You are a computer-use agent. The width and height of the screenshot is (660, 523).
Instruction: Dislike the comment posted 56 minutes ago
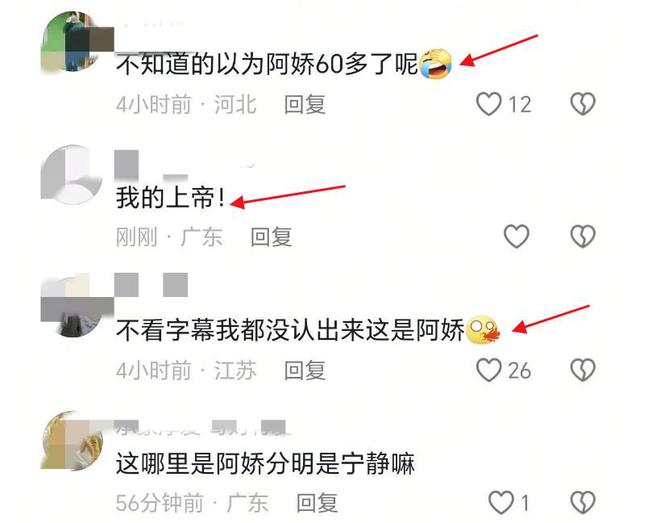pyautogui.click(x=583, y=502)
